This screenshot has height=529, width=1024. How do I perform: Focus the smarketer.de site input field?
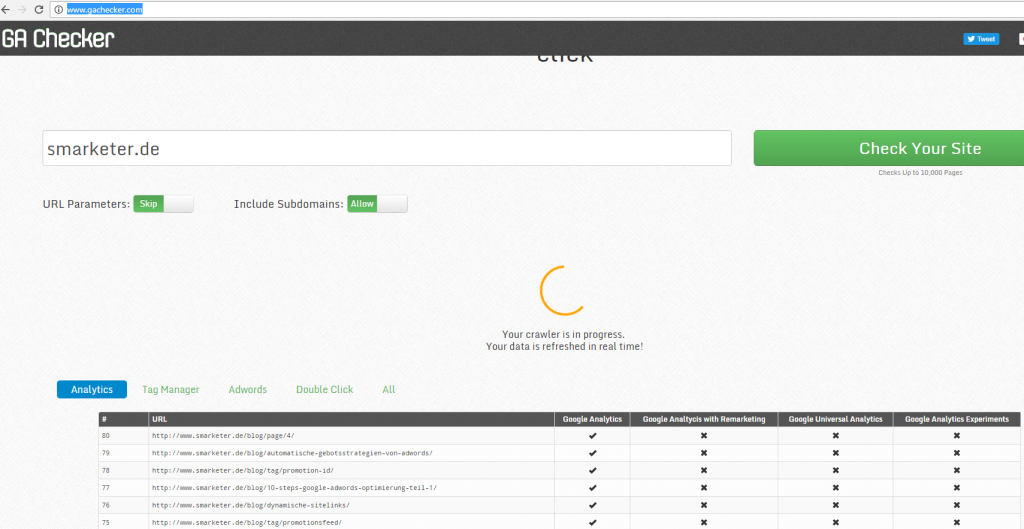pos(387,148)
